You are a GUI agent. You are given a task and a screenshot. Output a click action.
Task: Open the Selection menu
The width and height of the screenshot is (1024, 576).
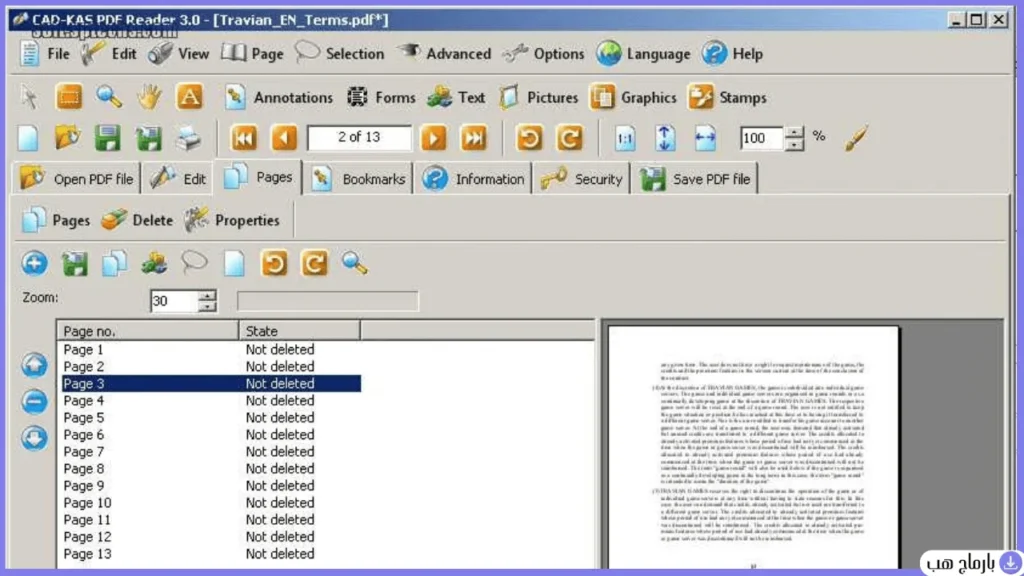(x=340, y=54)
